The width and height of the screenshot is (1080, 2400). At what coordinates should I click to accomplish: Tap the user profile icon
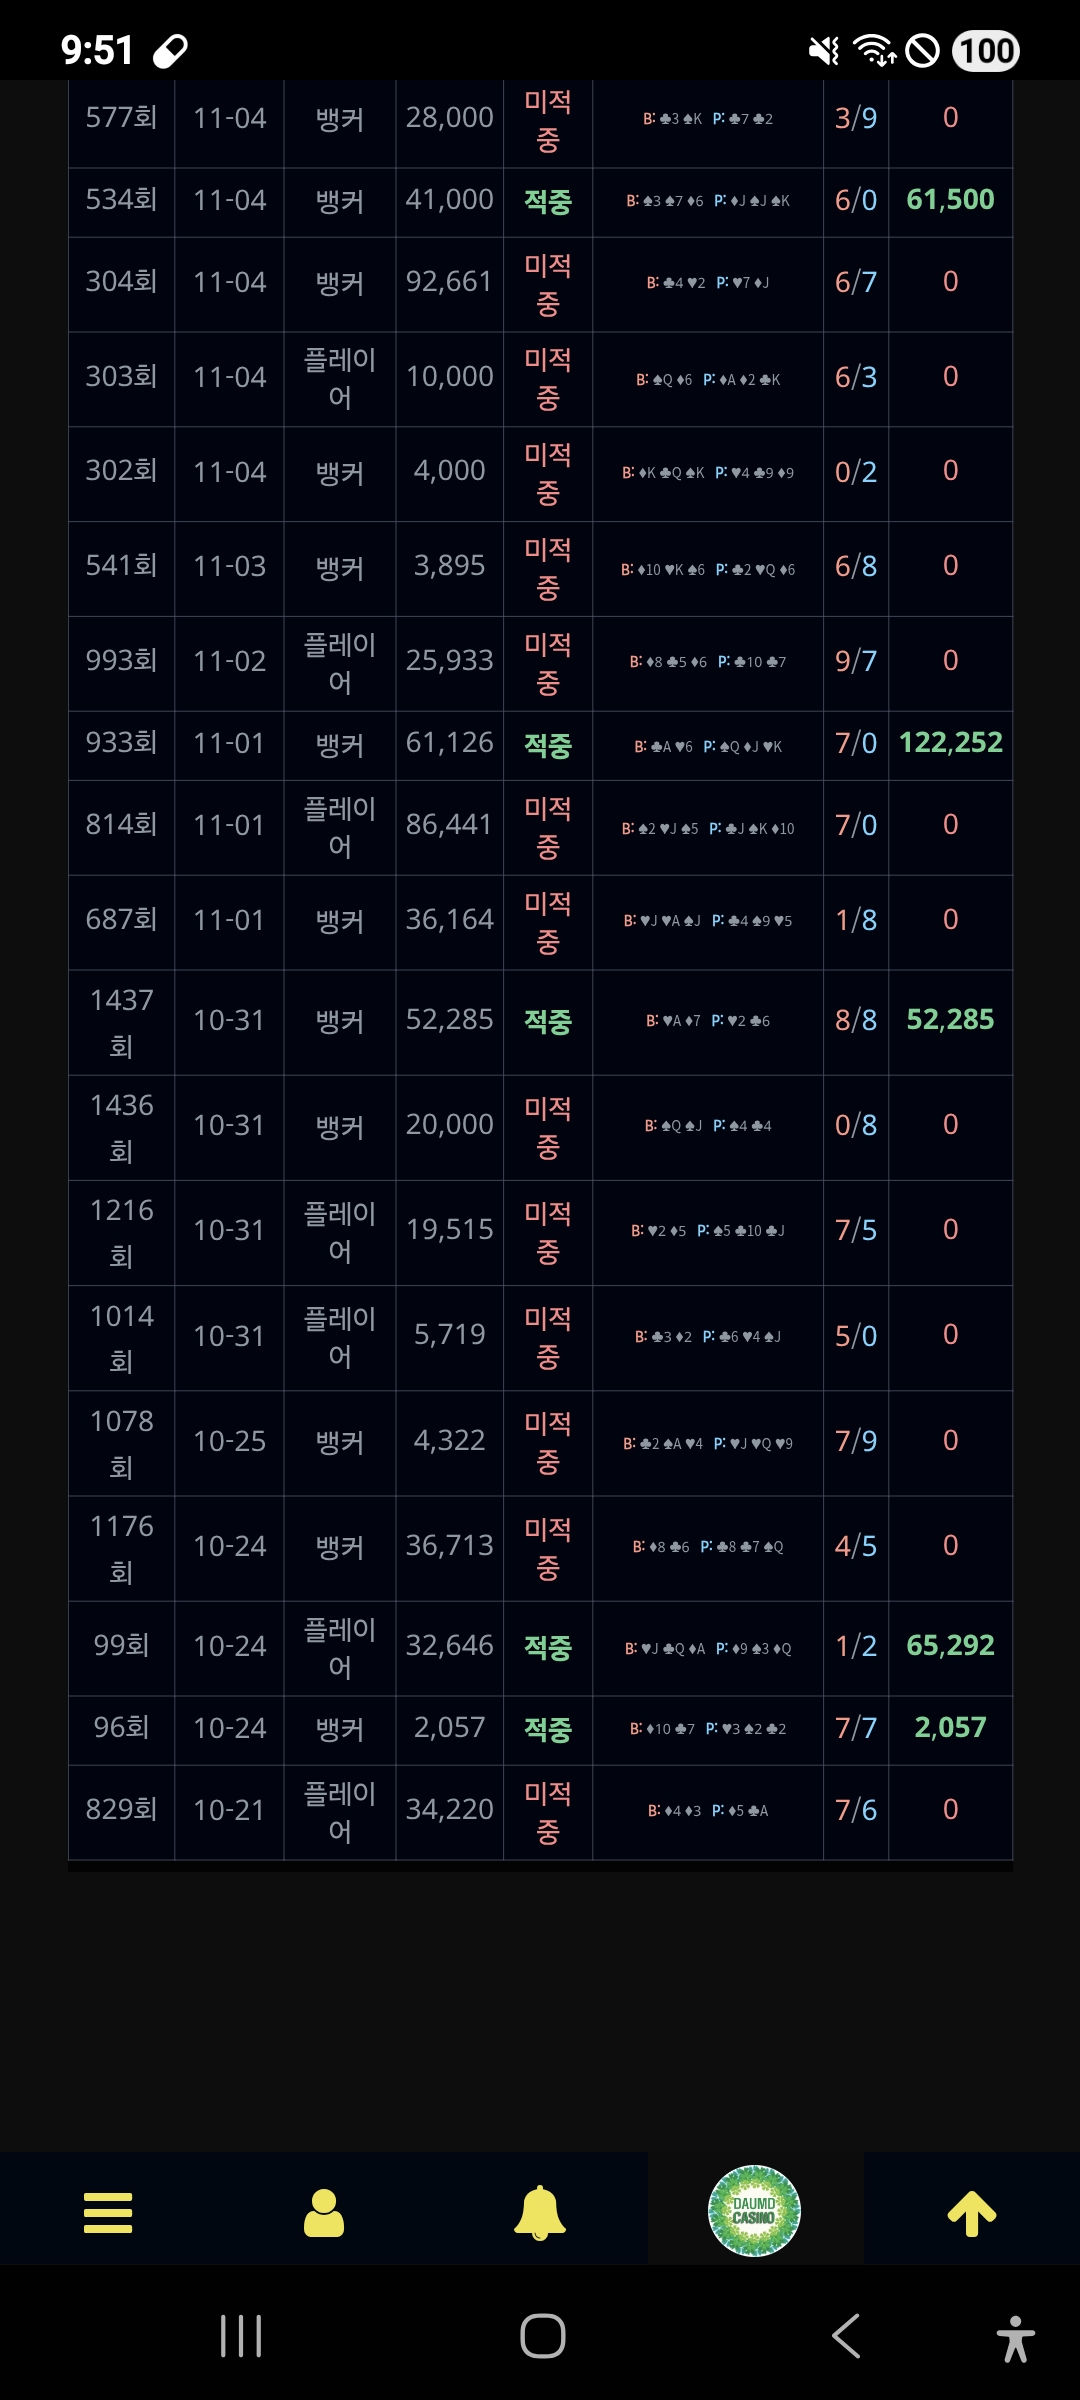click(324, 2213)
